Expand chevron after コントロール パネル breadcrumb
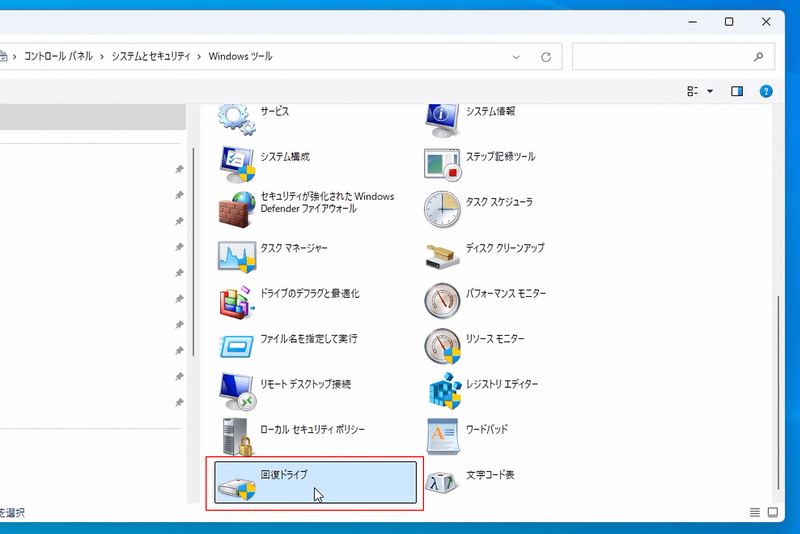This screenshot has width=800, height=534. (x=102, y=57)
